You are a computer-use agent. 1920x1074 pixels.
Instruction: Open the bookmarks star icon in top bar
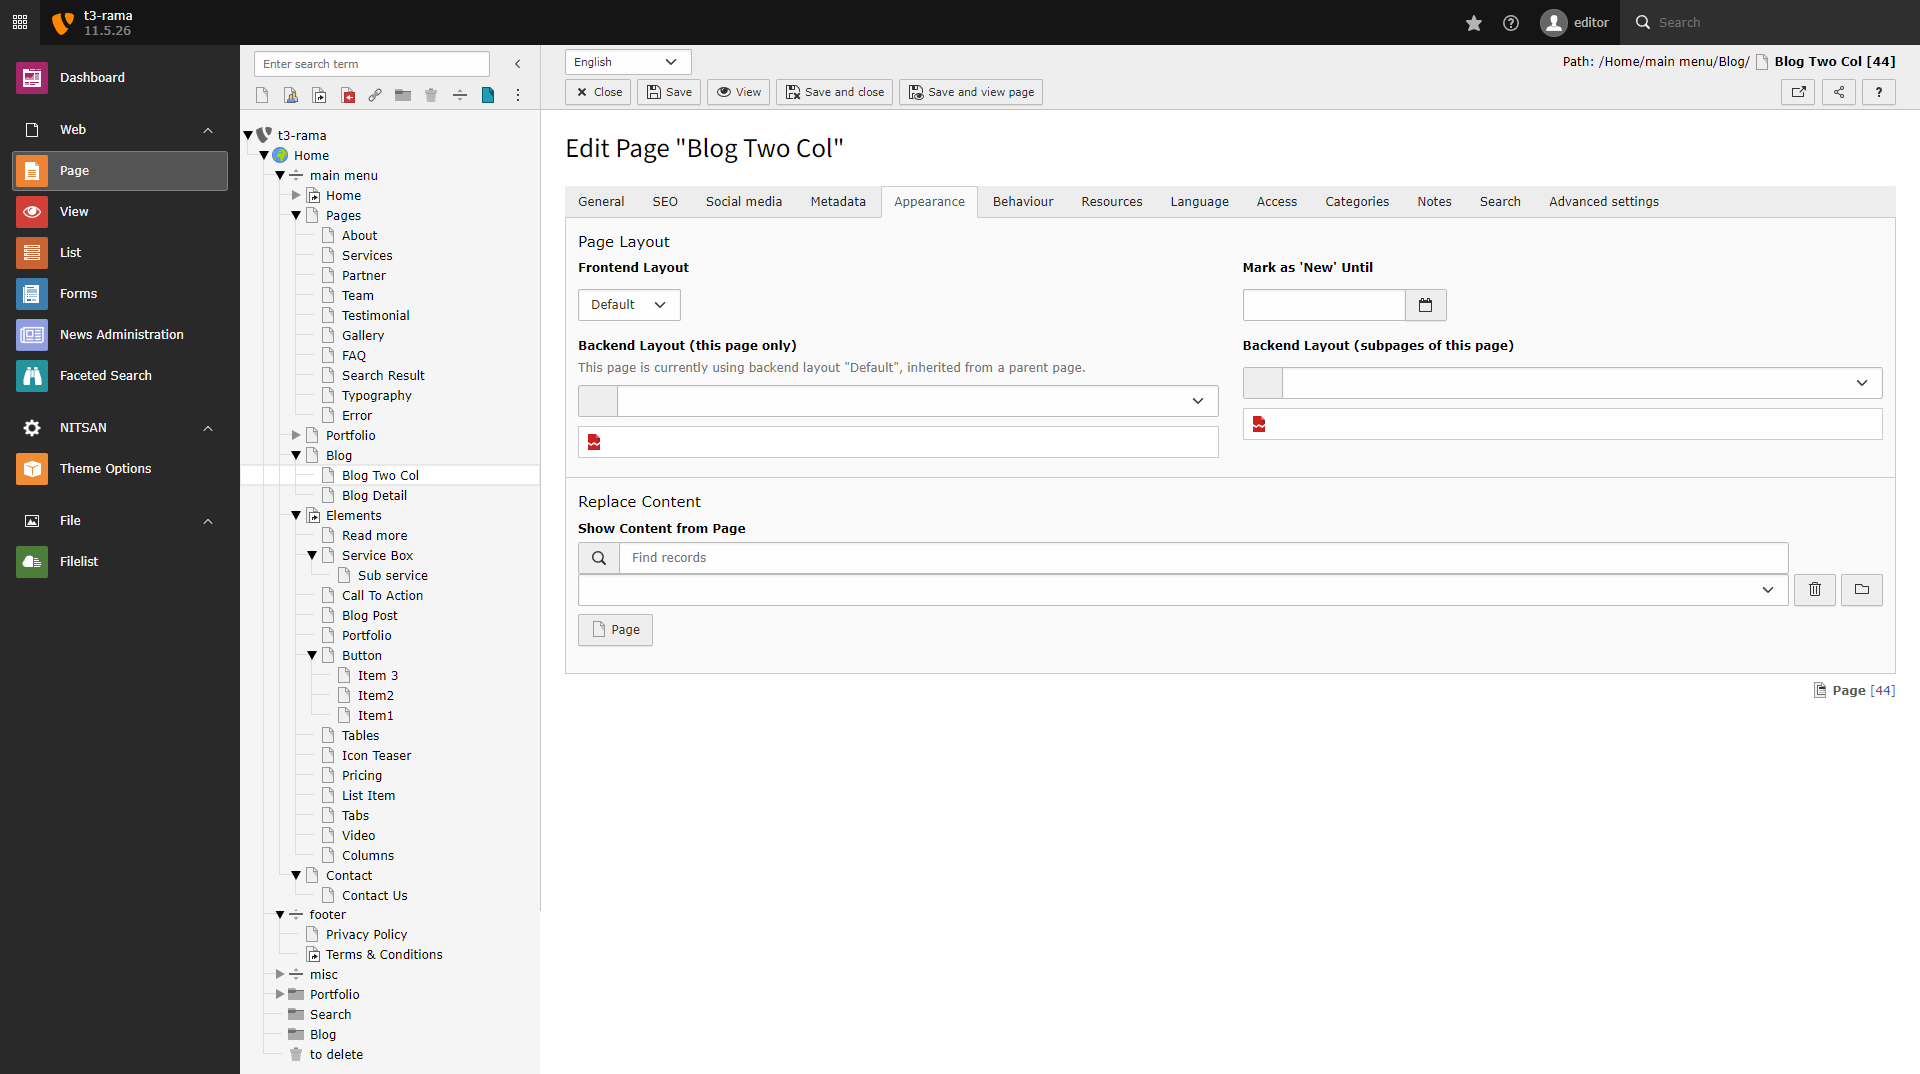(1474, 23)
